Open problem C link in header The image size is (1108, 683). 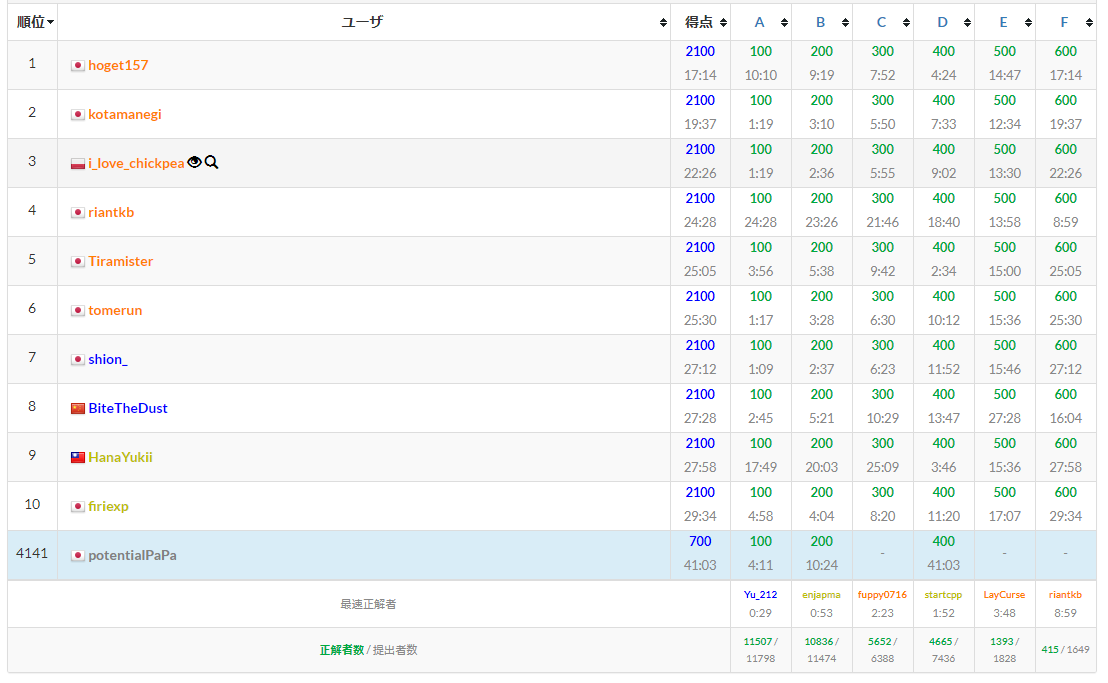(881, 23)
